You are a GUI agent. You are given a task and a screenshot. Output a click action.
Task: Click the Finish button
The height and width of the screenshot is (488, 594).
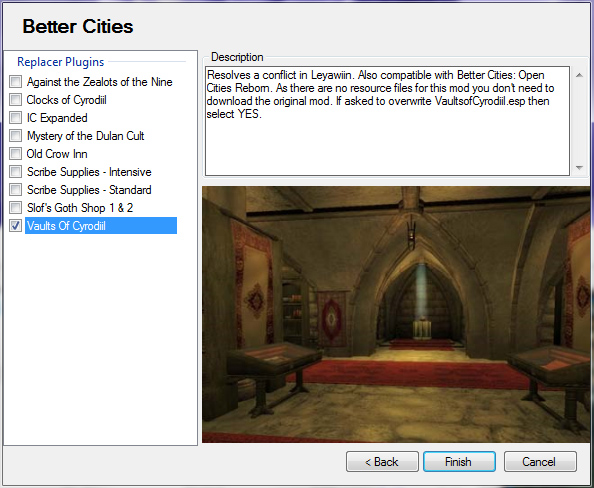coord(459,461)
